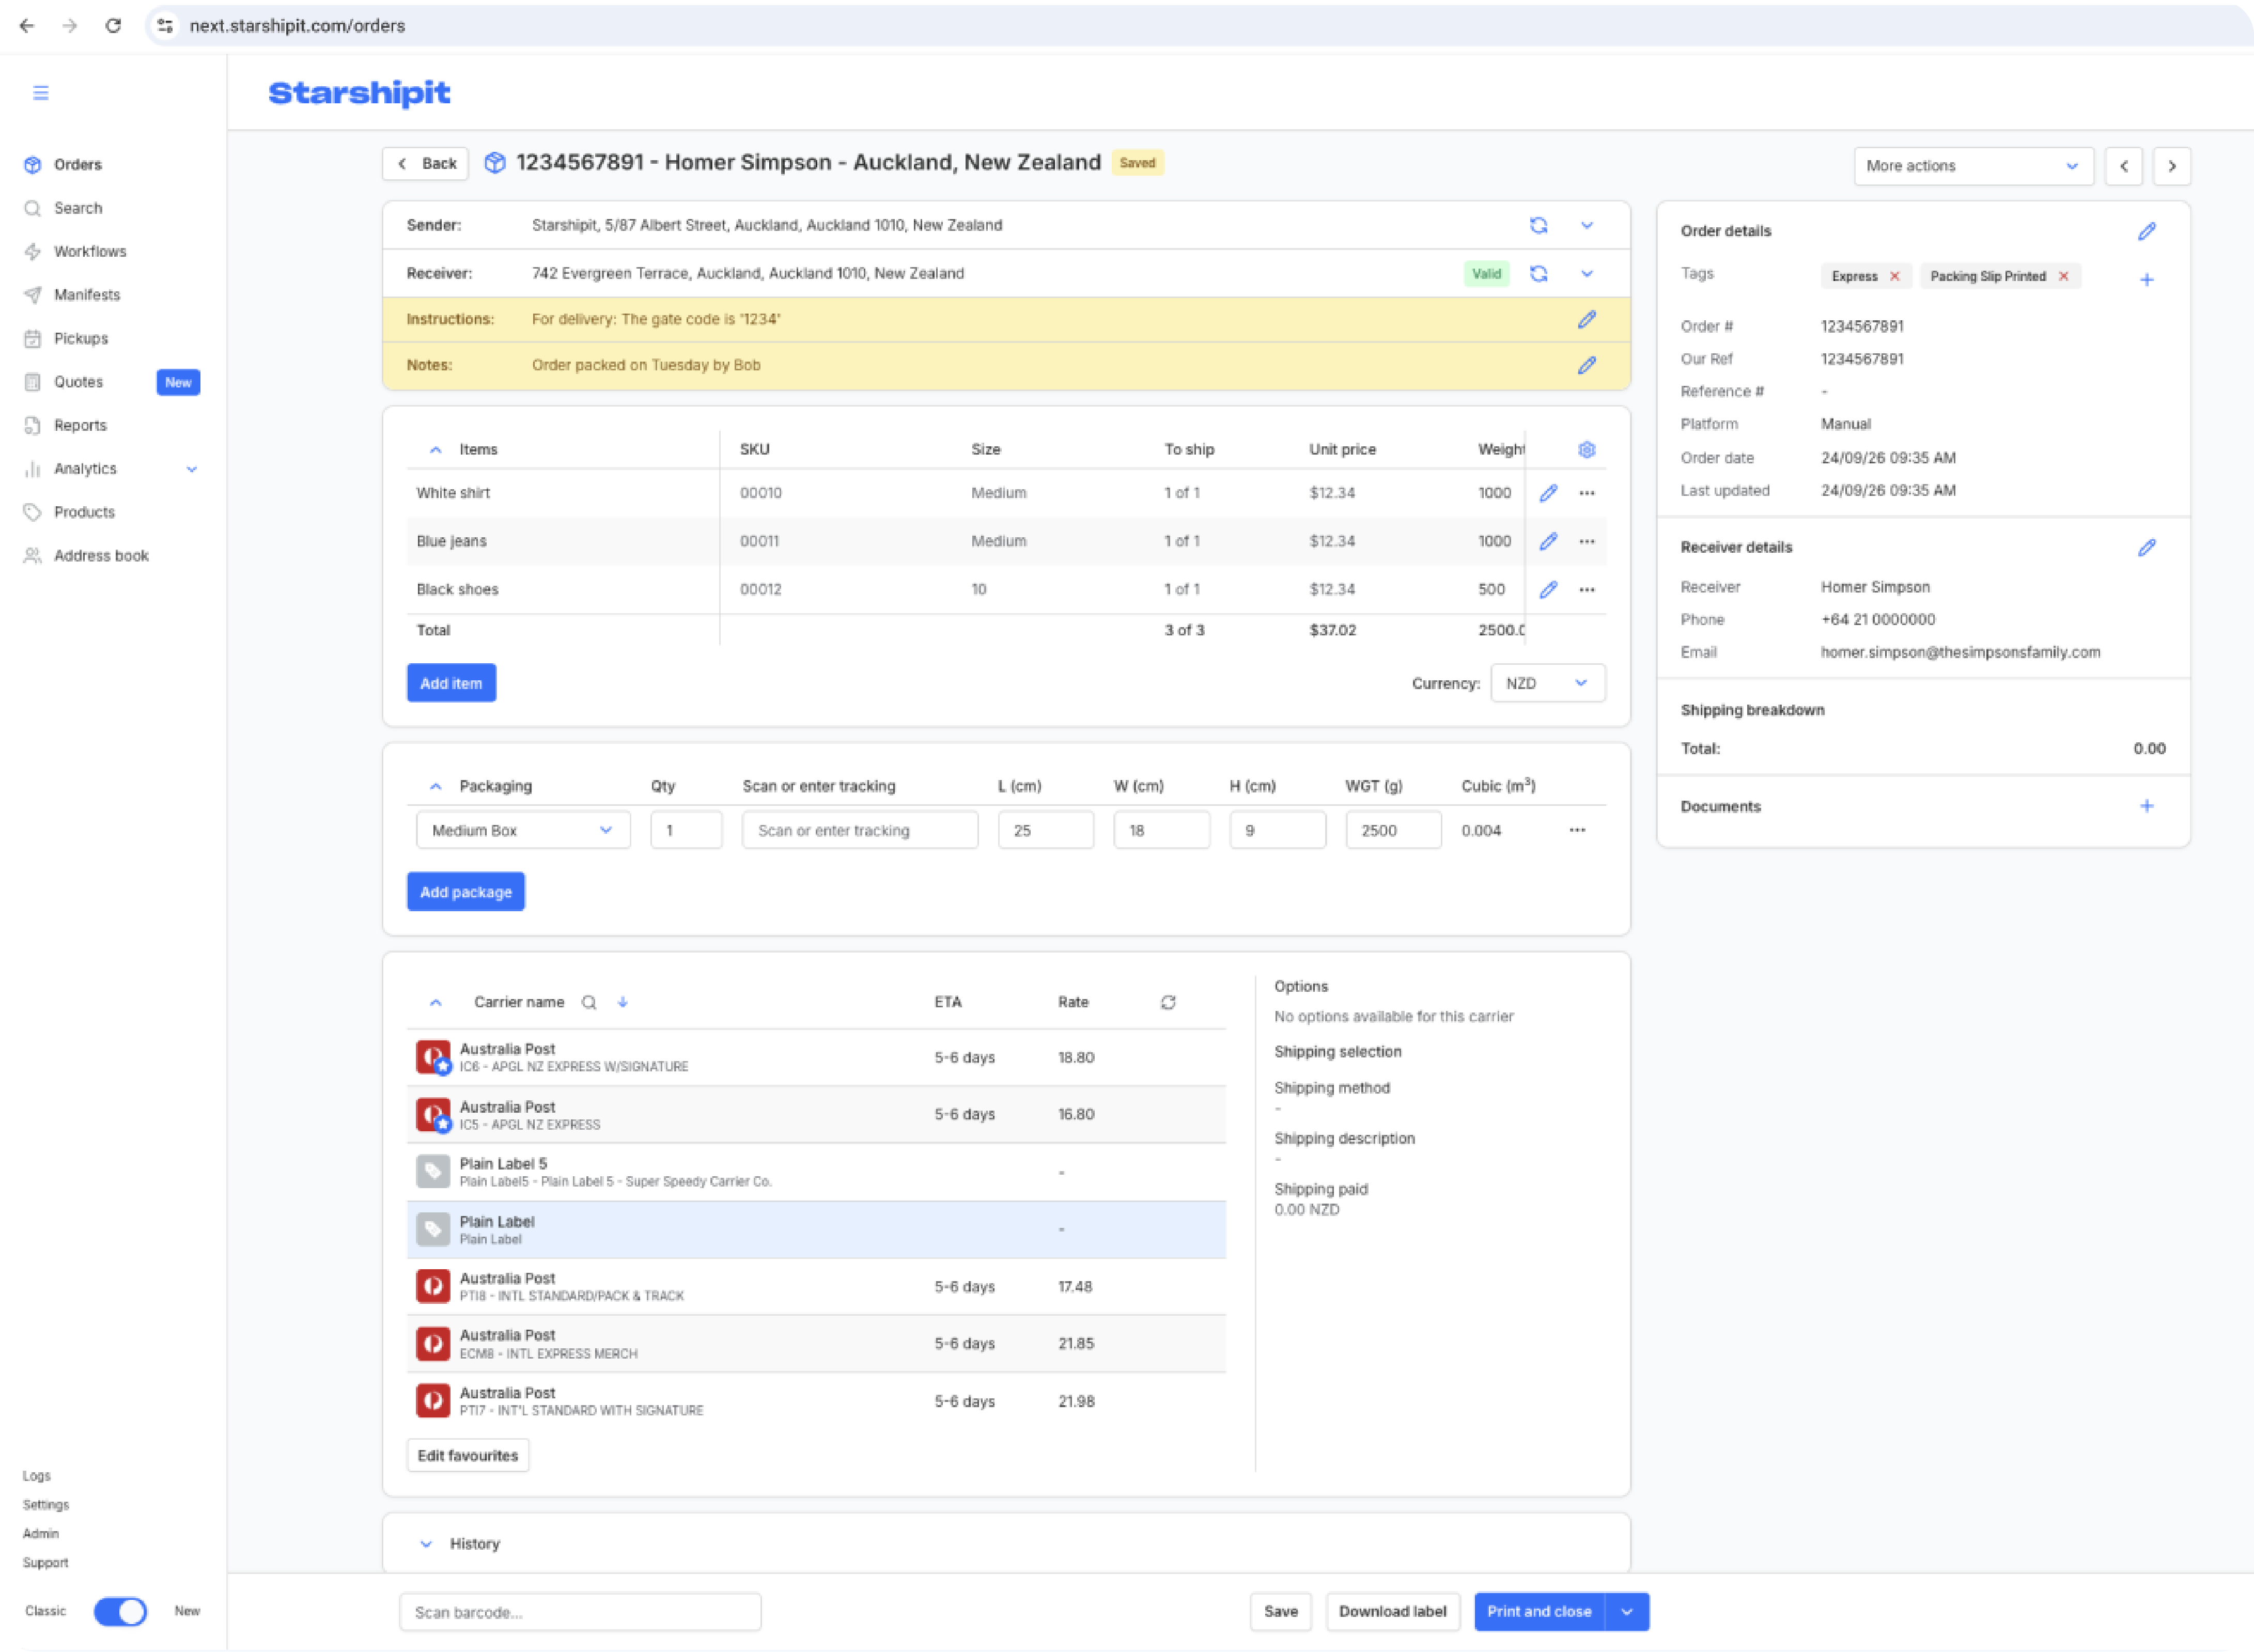The image size is (2254, 1652).
Task: Open Address book in sidebar
Action: (x=101, y=556)
